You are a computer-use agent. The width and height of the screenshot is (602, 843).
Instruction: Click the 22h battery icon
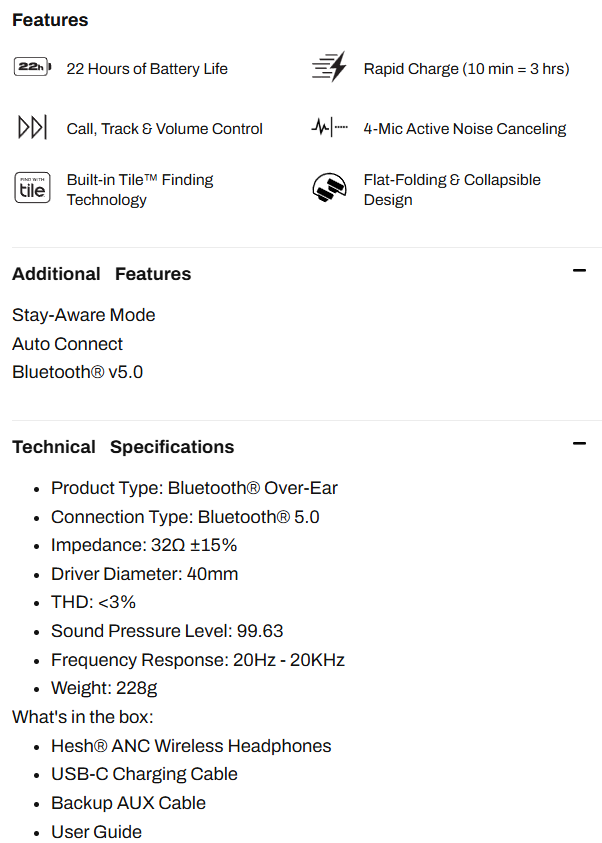click(31, 68)
